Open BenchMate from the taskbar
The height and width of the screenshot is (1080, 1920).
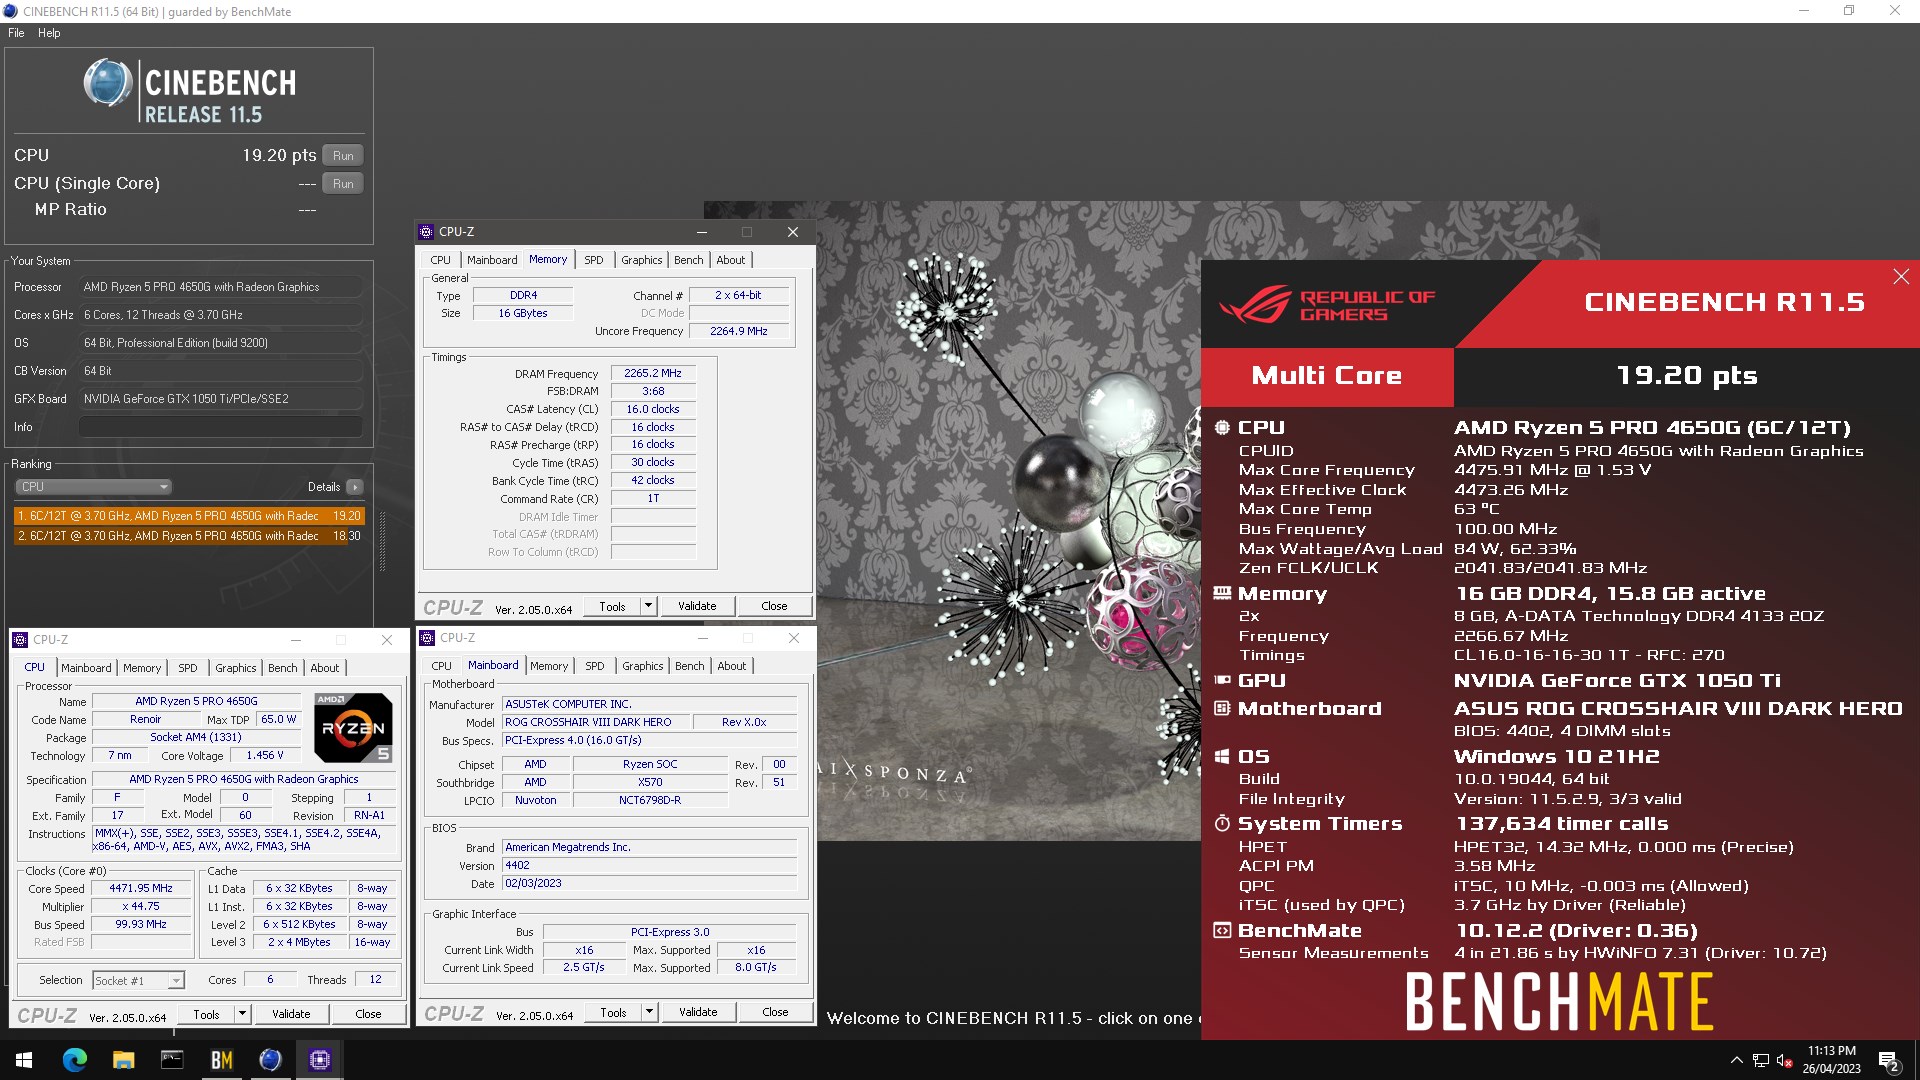[x=221, y=1060]
